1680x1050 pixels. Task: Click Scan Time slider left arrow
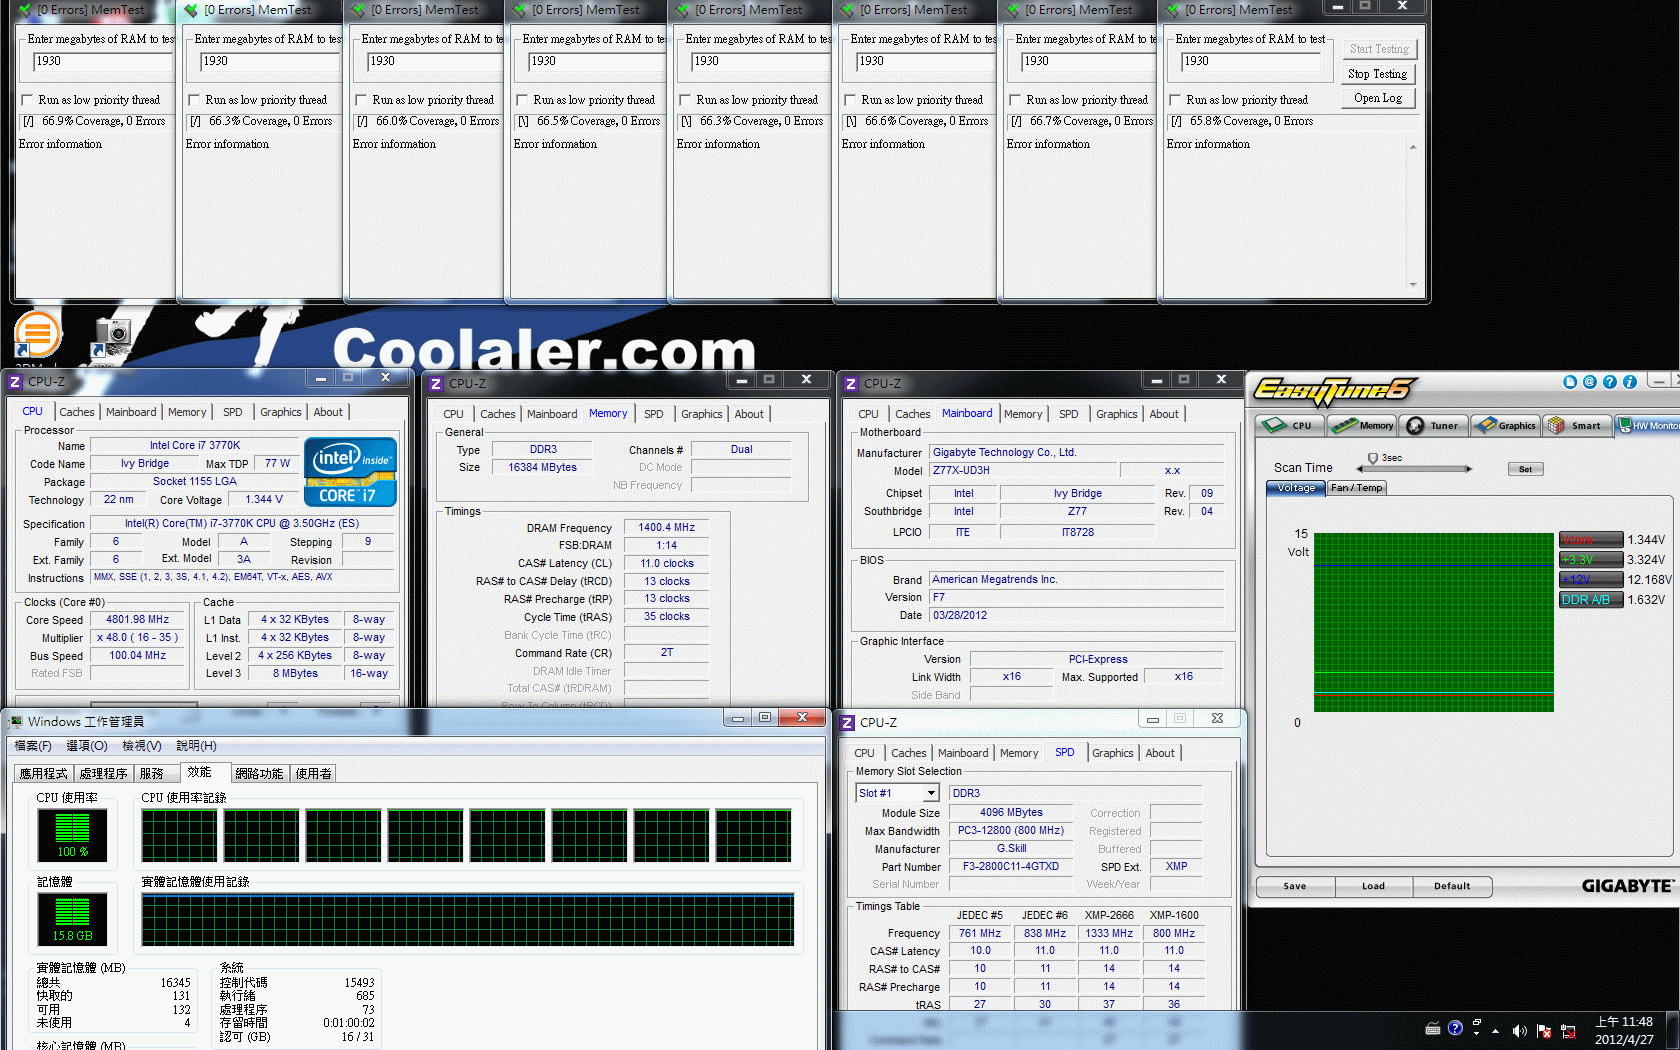pyautogui.click(x=1362, y=468)
